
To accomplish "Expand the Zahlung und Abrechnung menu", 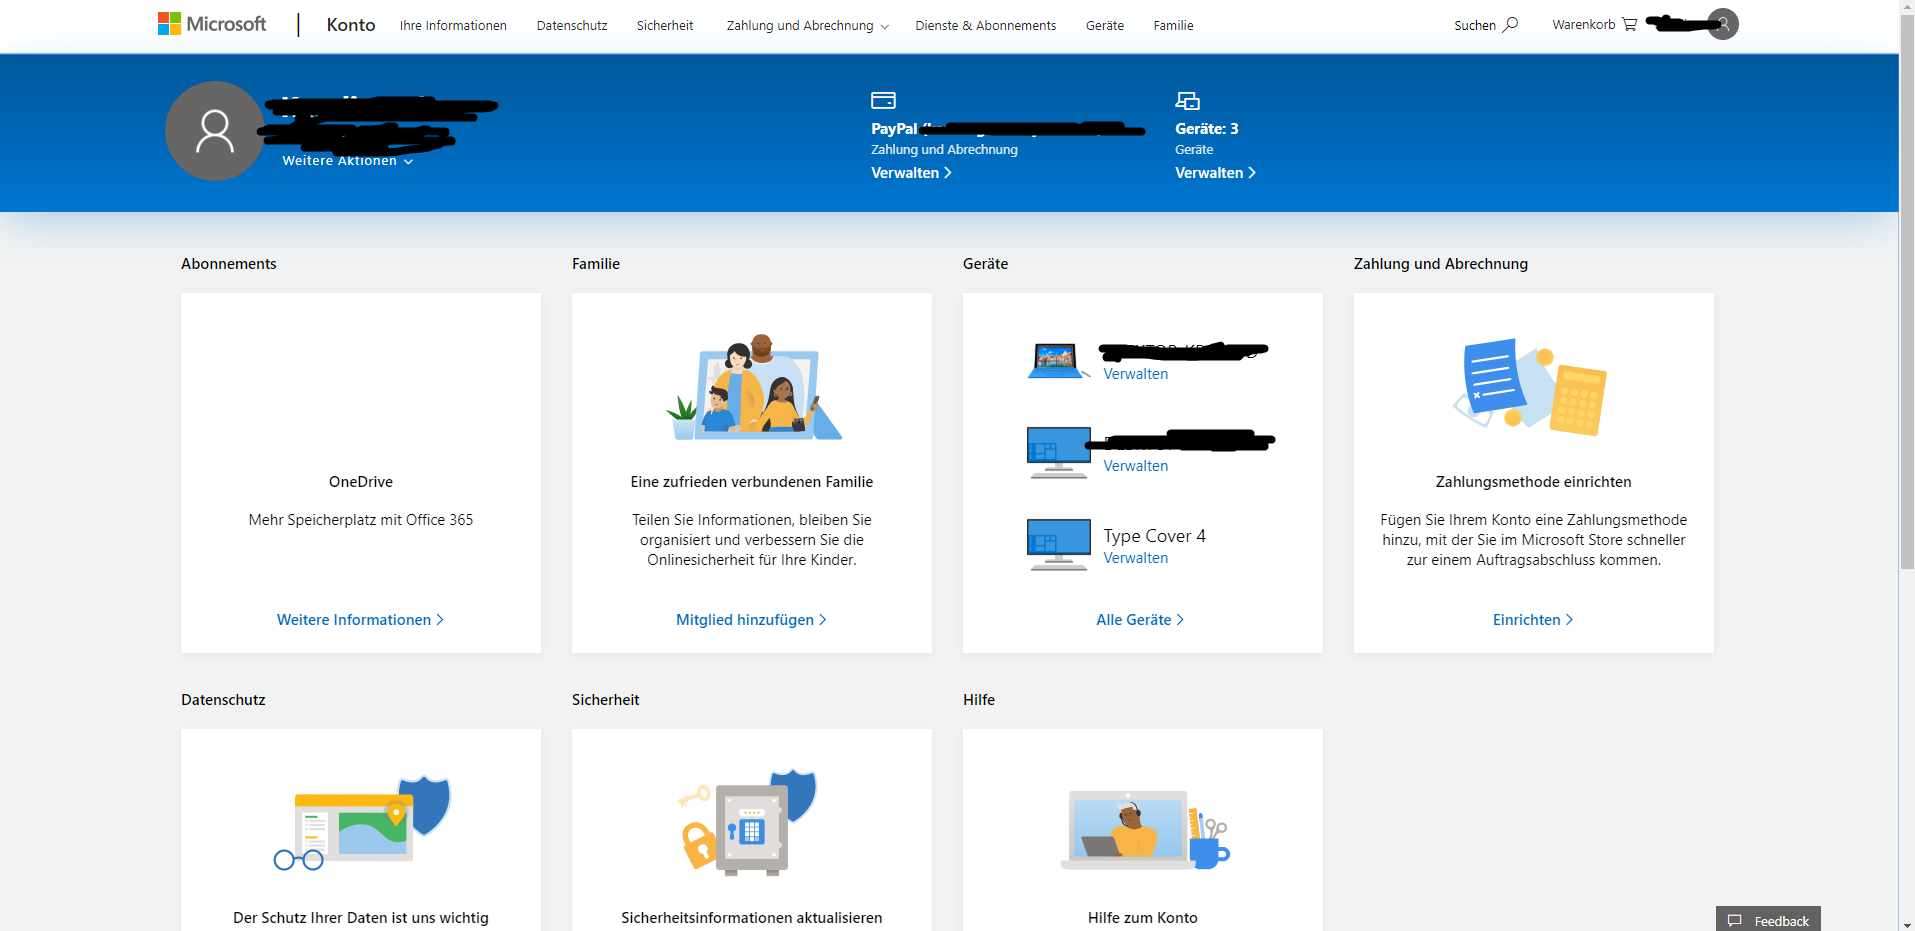I will [807, 26].
